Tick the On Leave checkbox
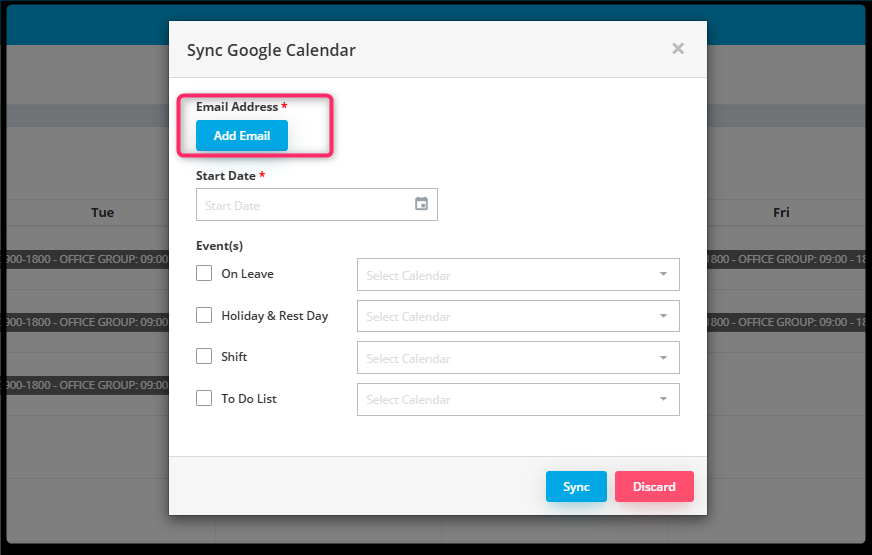The height and width of the screenshot is (555, 872). coord(204,273)
